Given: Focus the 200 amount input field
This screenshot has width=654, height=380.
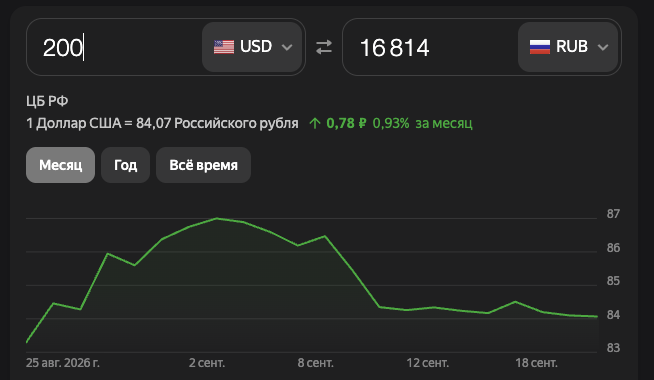Looking at the screenshot, I should [x=114, y=47].
